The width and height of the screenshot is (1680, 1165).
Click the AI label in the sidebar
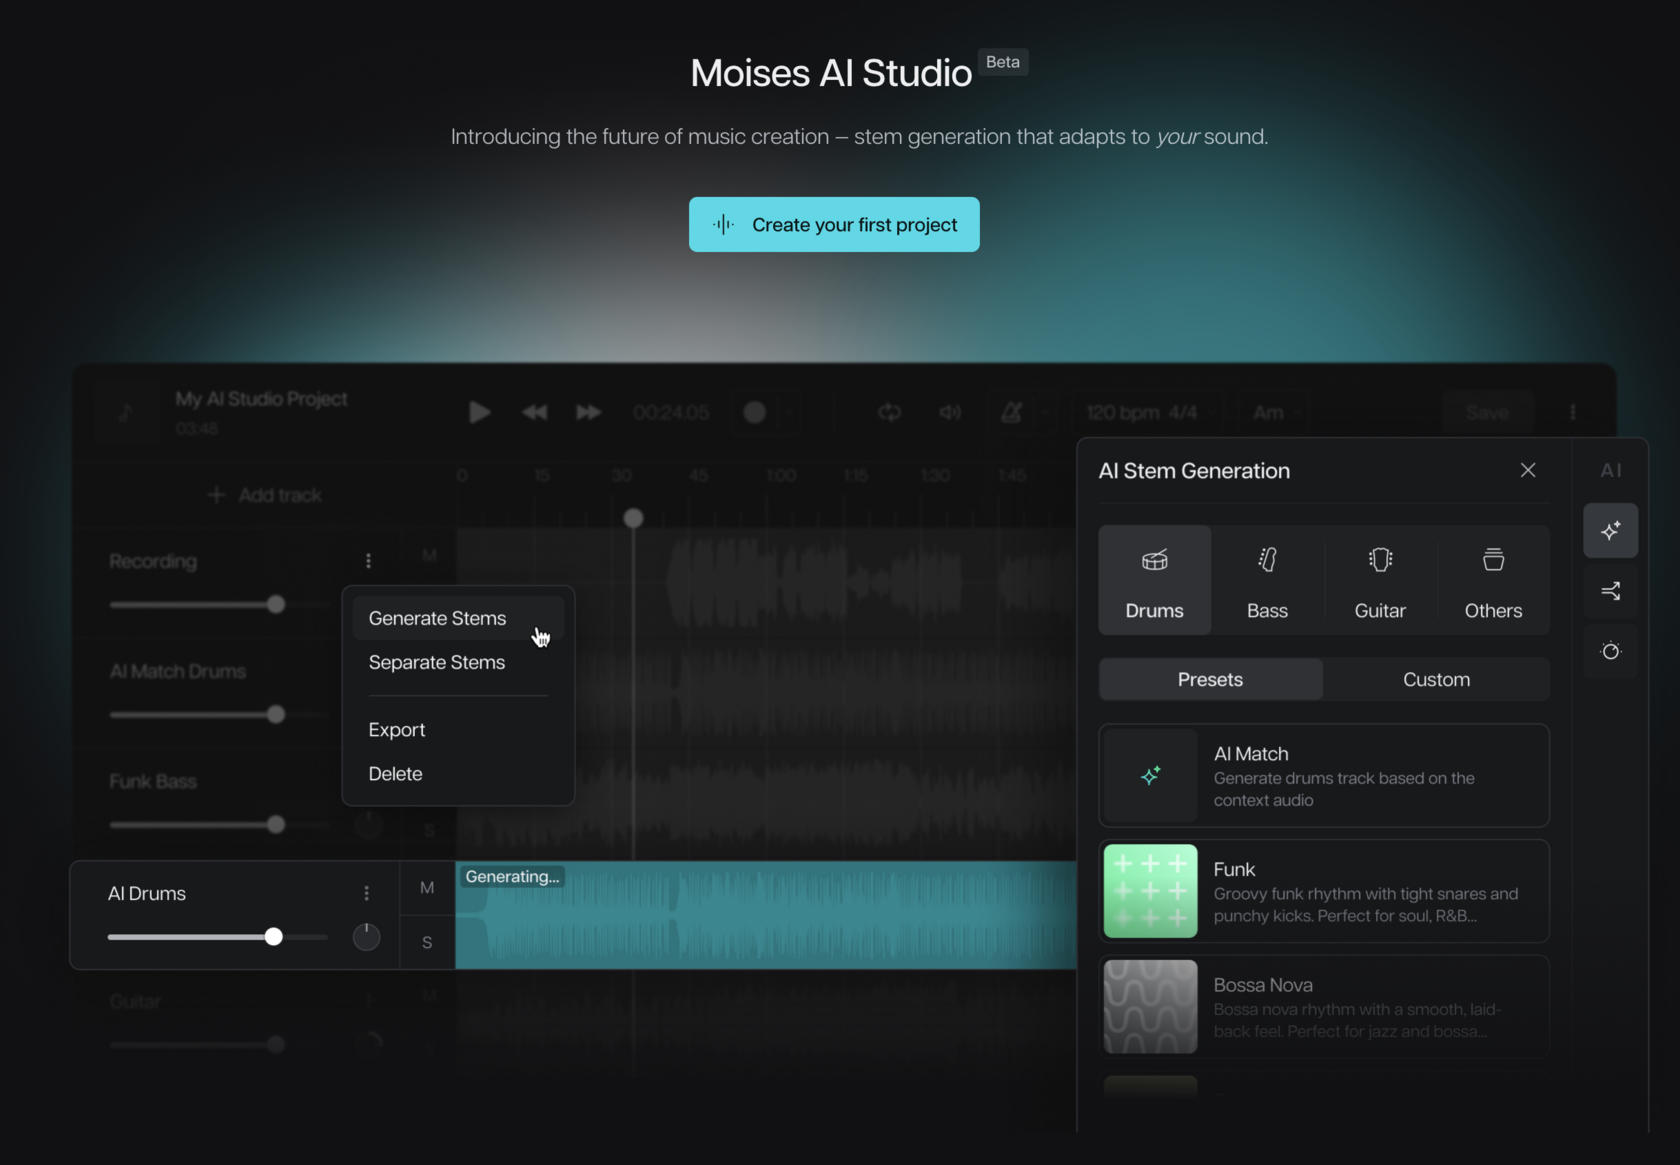point(1611,470)
